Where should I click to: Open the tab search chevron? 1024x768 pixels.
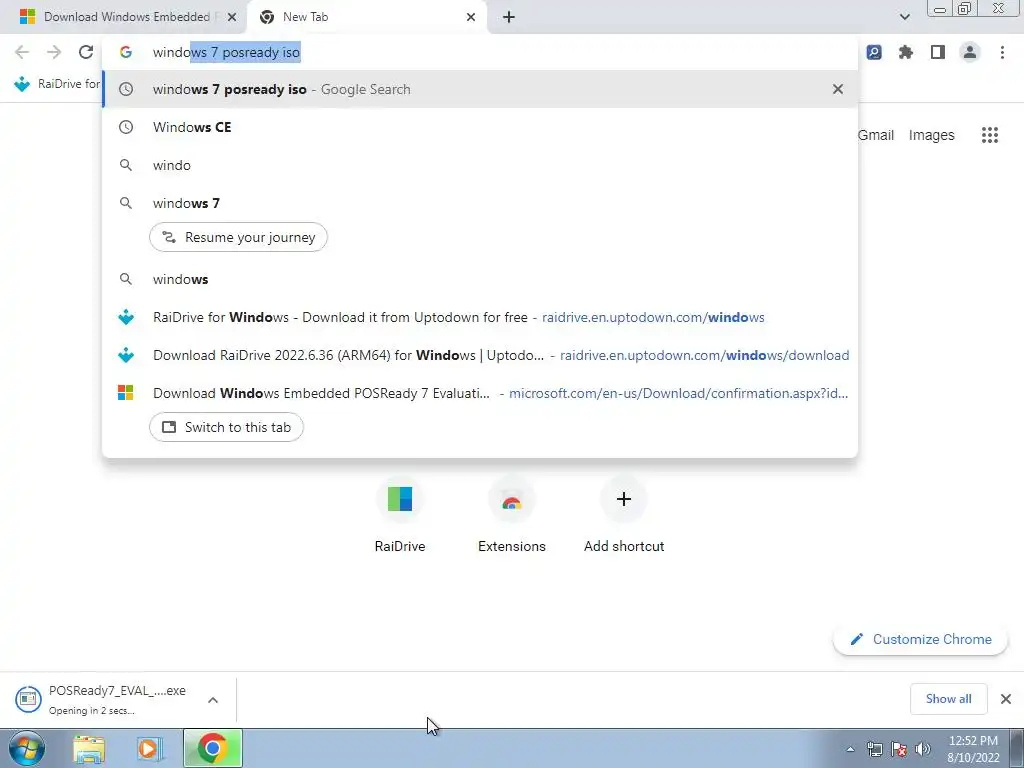point(904,17)
